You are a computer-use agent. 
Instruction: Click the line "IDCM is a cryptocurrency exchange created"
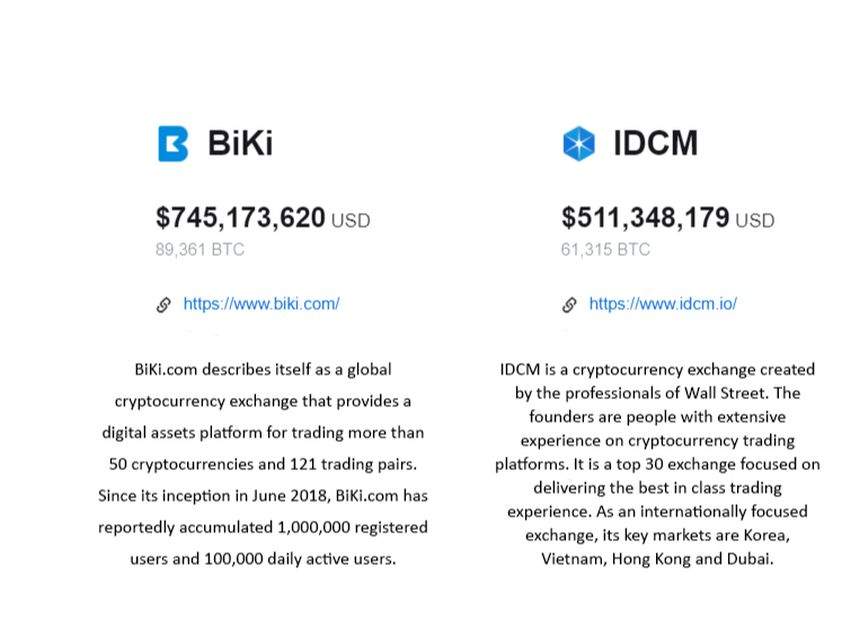coord(657,370)
